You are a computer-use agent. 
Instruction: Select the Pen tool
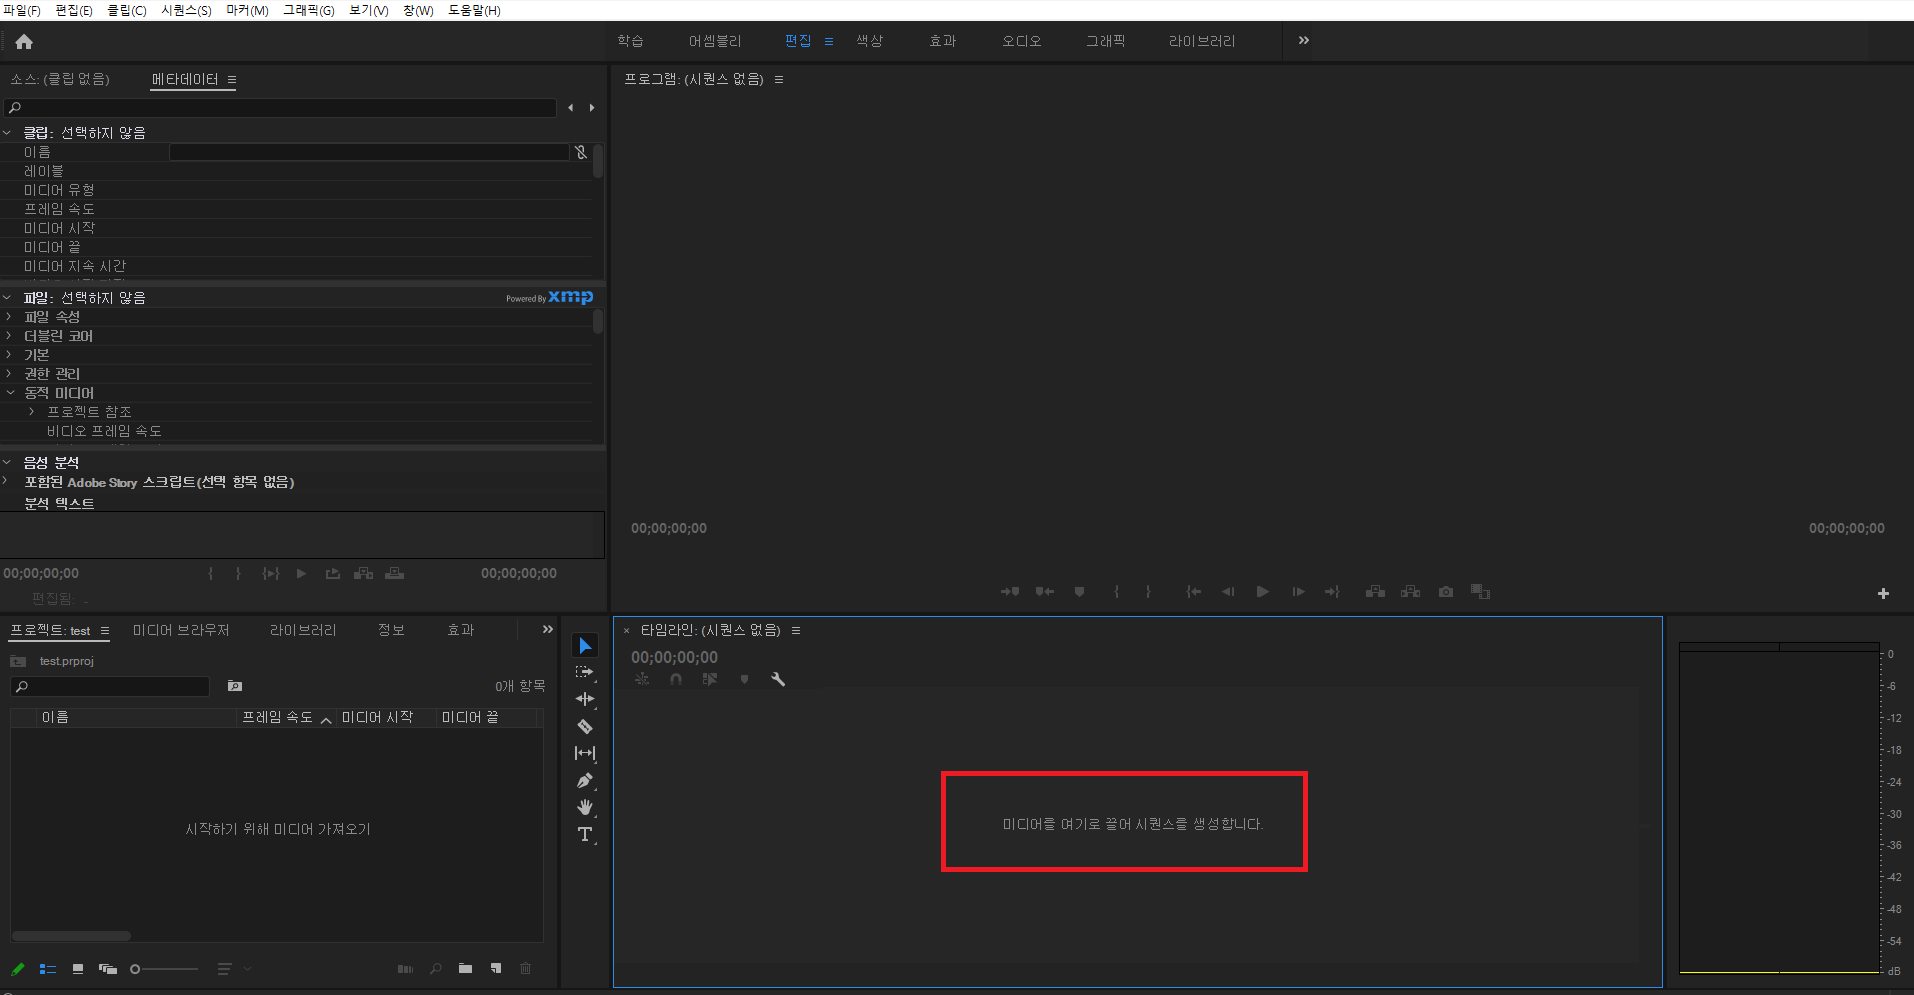tap(585, 780)
